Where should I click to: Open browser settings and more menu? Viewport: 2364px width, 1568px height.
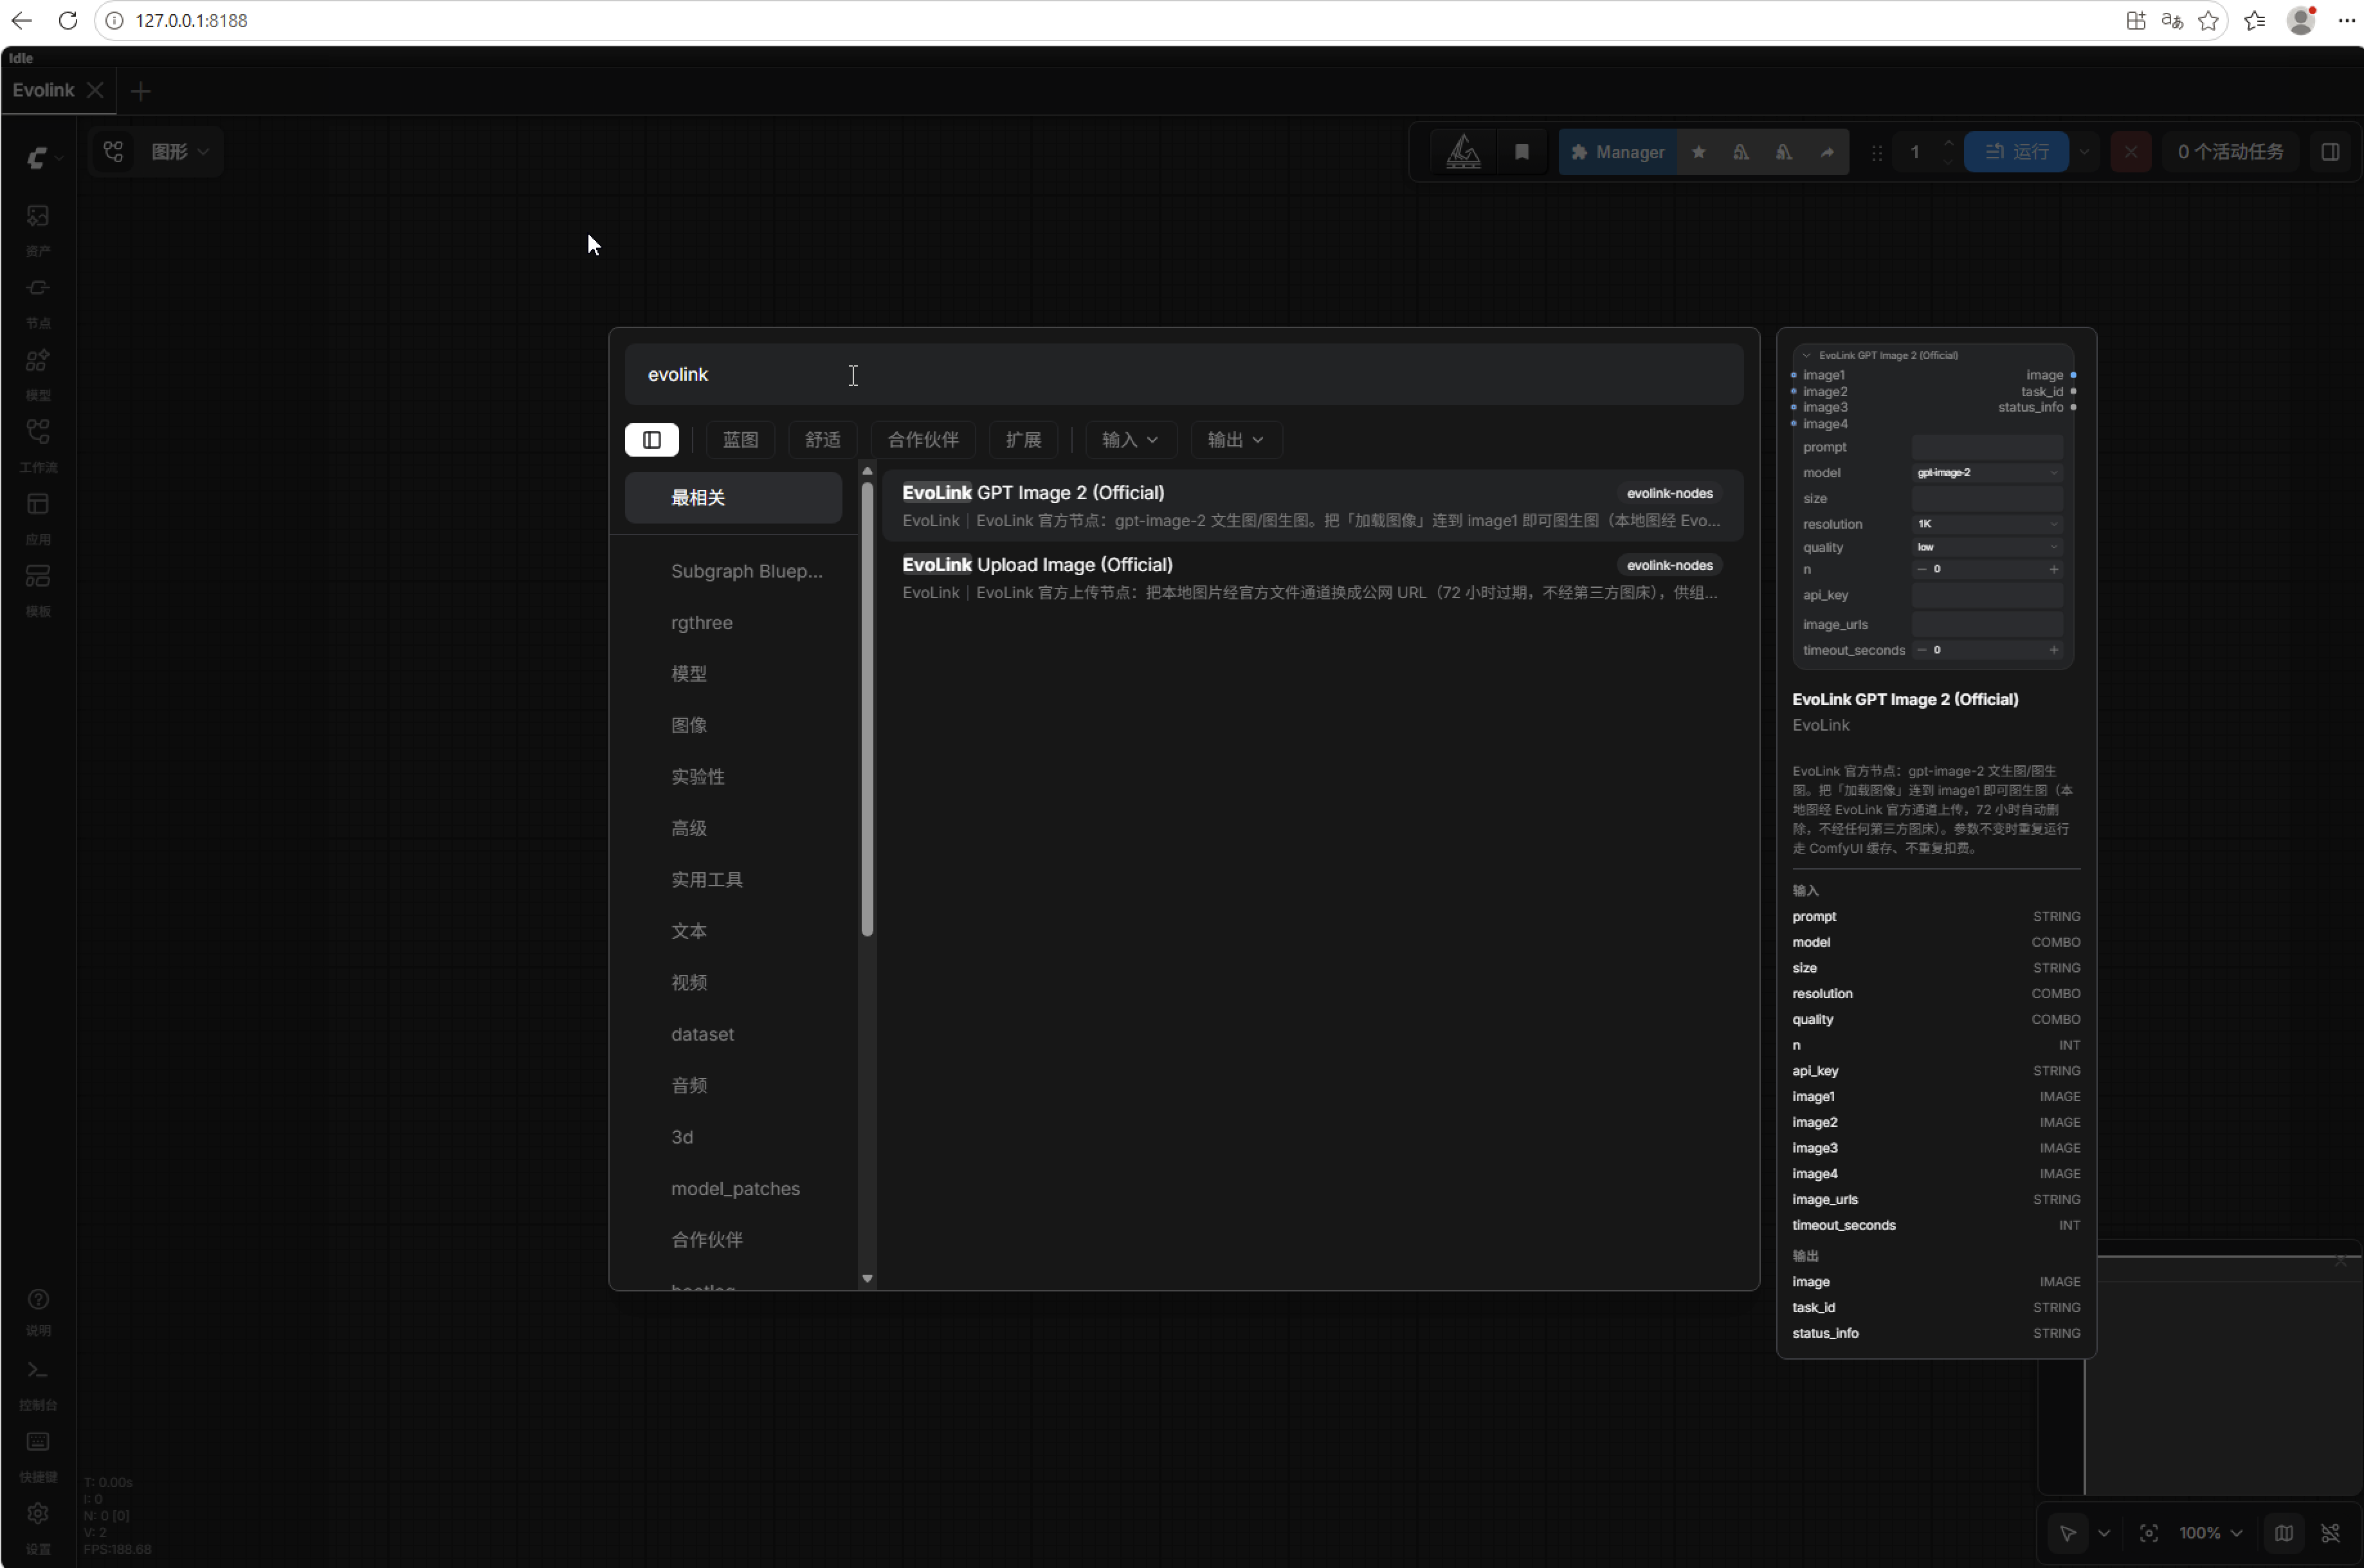(x=2346, y=20)
